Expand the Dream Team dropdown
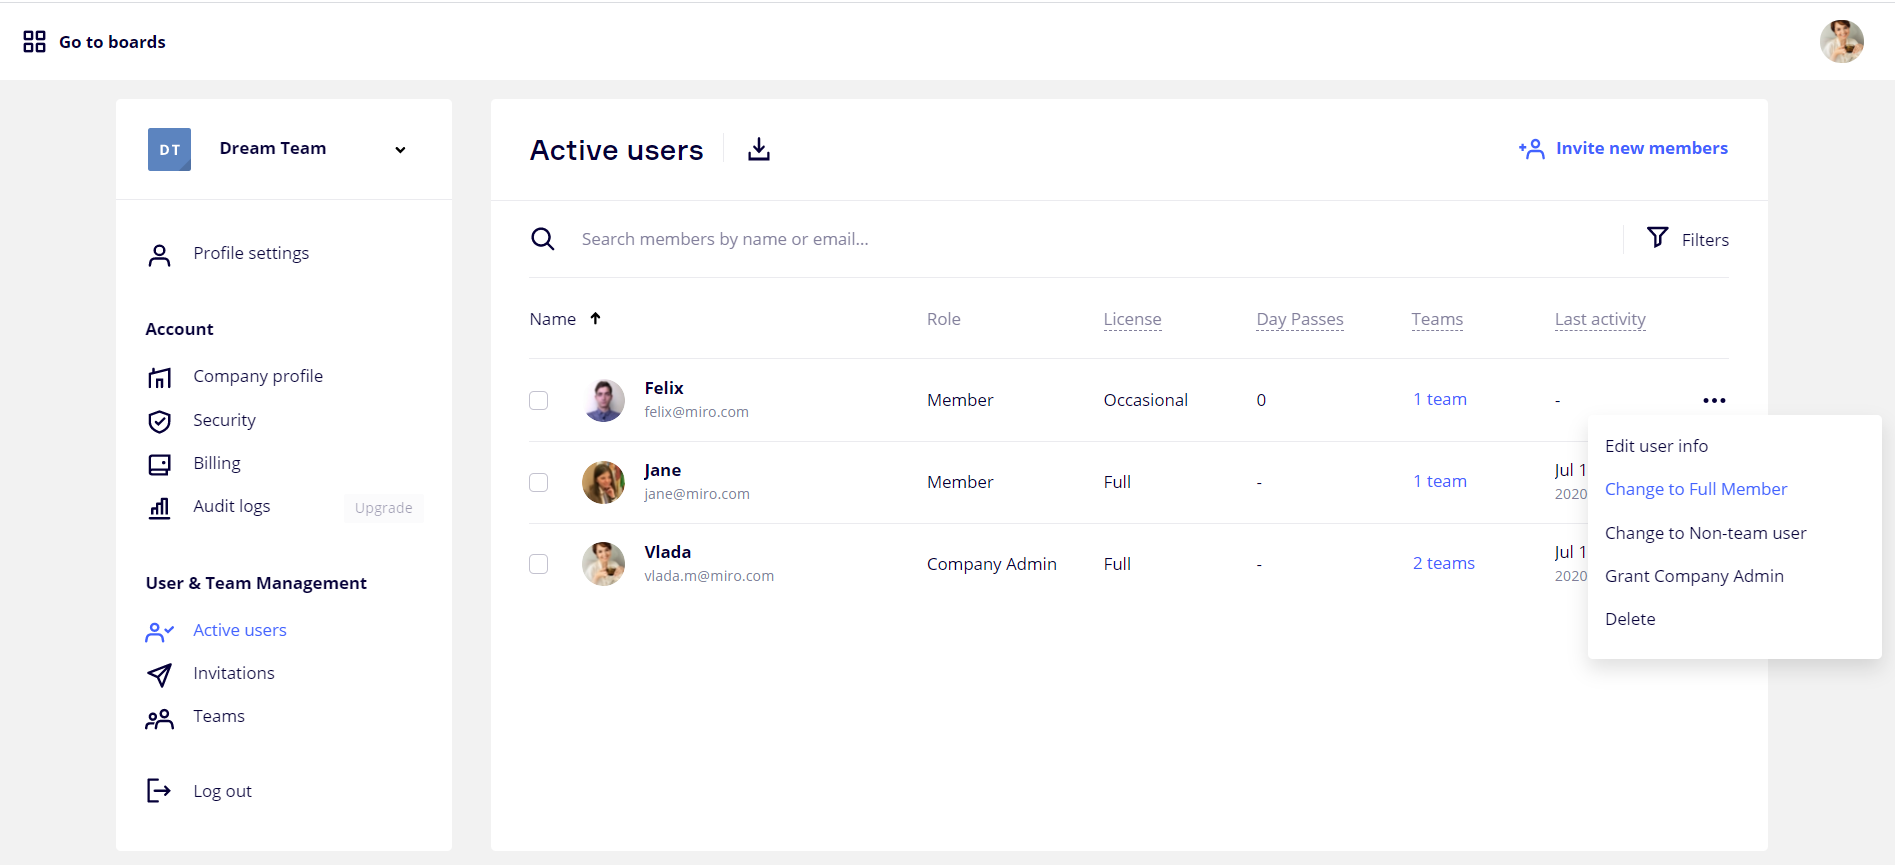The height and width of the screenshot is (865, 1895). [400, 150]
